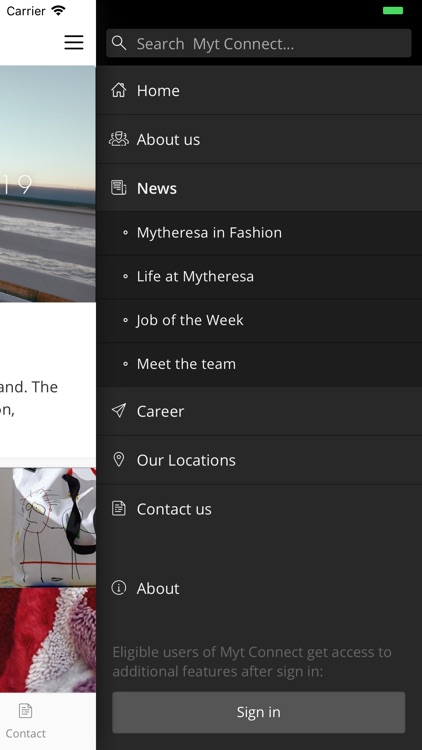Open the Contact bottom tab label
Viewport: 422px width, 750px height.
pos(25,733)
